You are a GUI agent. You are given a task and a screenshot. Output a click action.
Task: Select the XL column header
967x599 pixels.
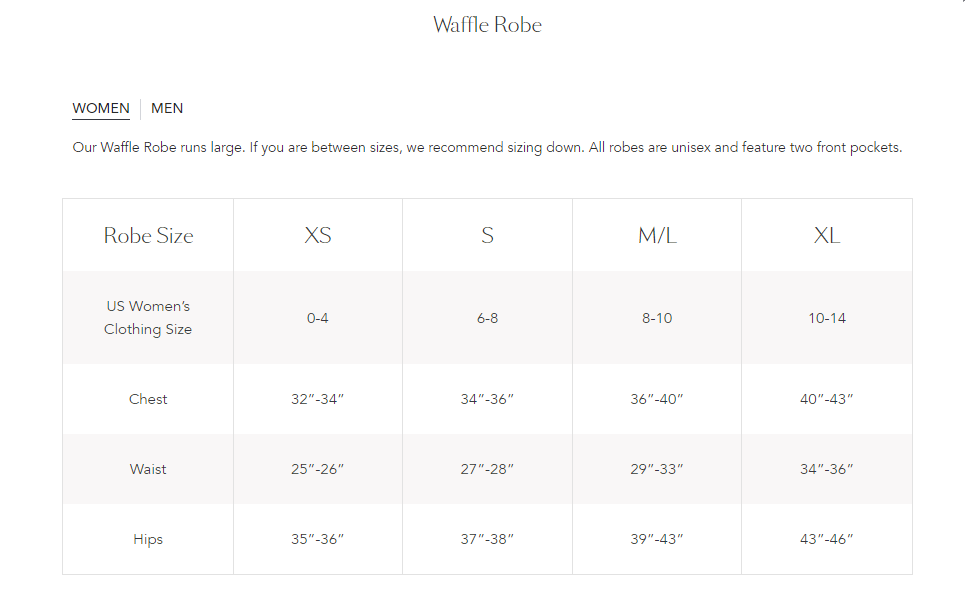(x=827, y=235)
